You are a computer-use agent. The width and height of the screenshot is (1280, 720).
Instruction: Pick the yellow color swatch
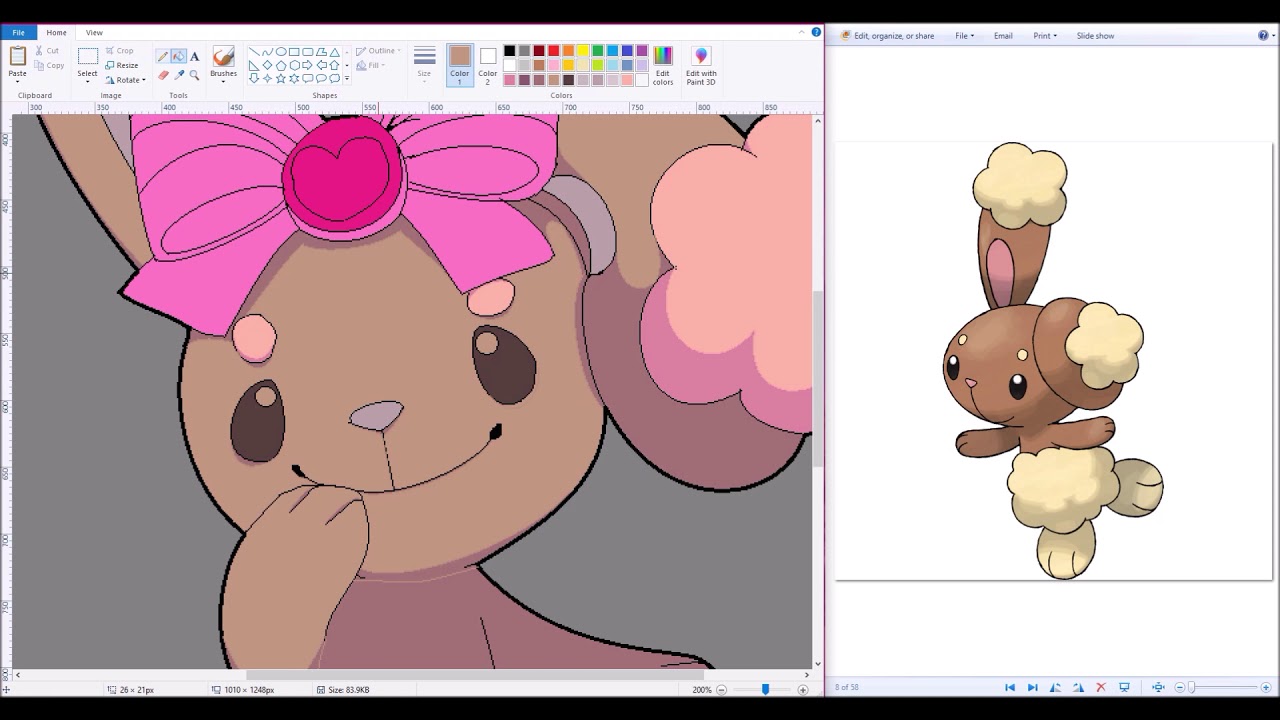click(583, 51)
